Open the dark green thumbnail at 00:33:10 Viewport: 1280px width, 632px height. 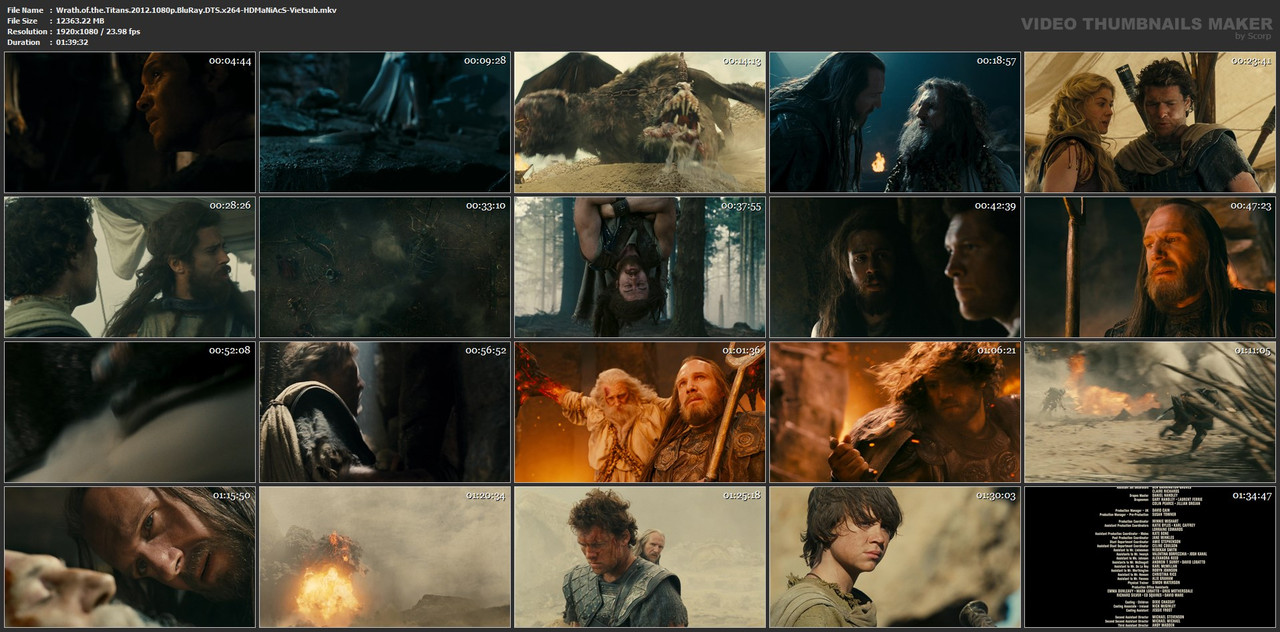tap(385, 267)
